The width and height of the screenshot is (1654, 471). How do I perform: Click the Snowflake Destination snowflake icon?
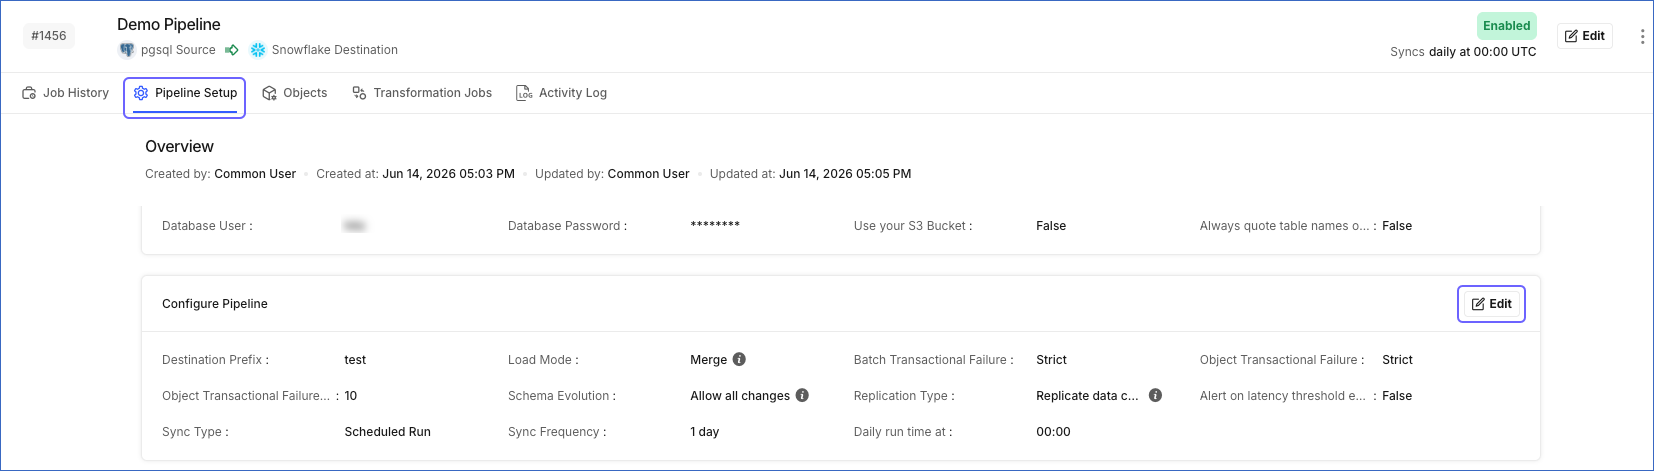click(x=258, y=50)
